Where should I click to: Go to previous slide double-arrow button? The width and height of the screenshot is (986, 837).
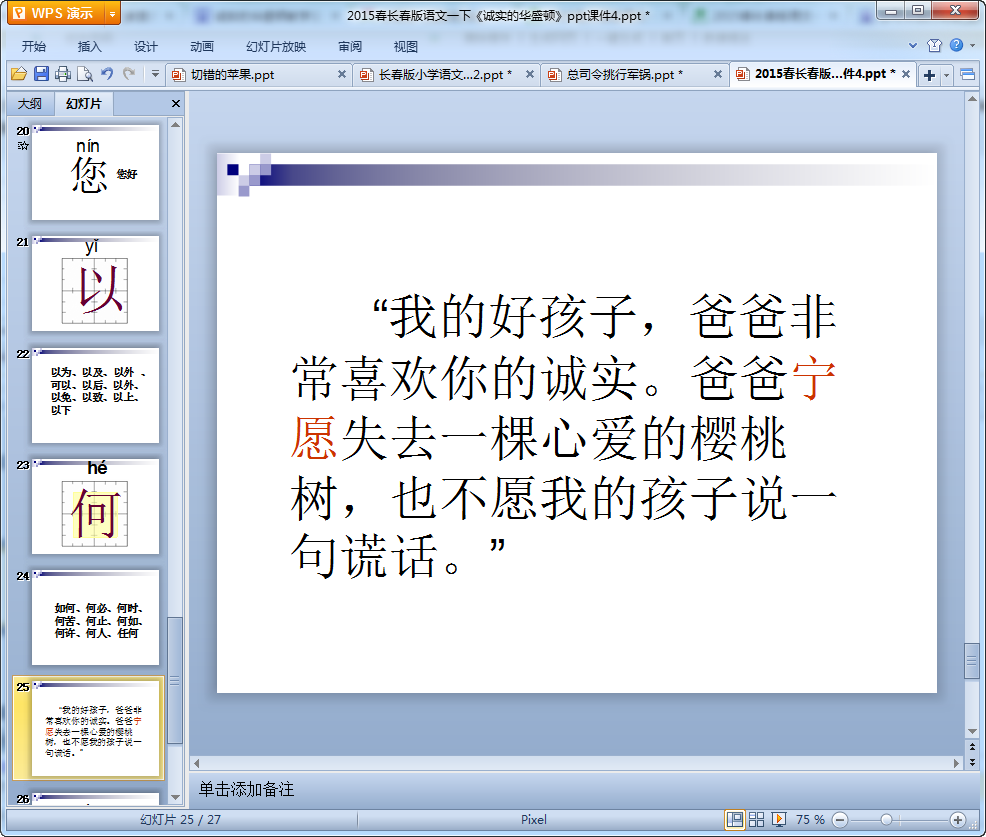tap(972, 747)
